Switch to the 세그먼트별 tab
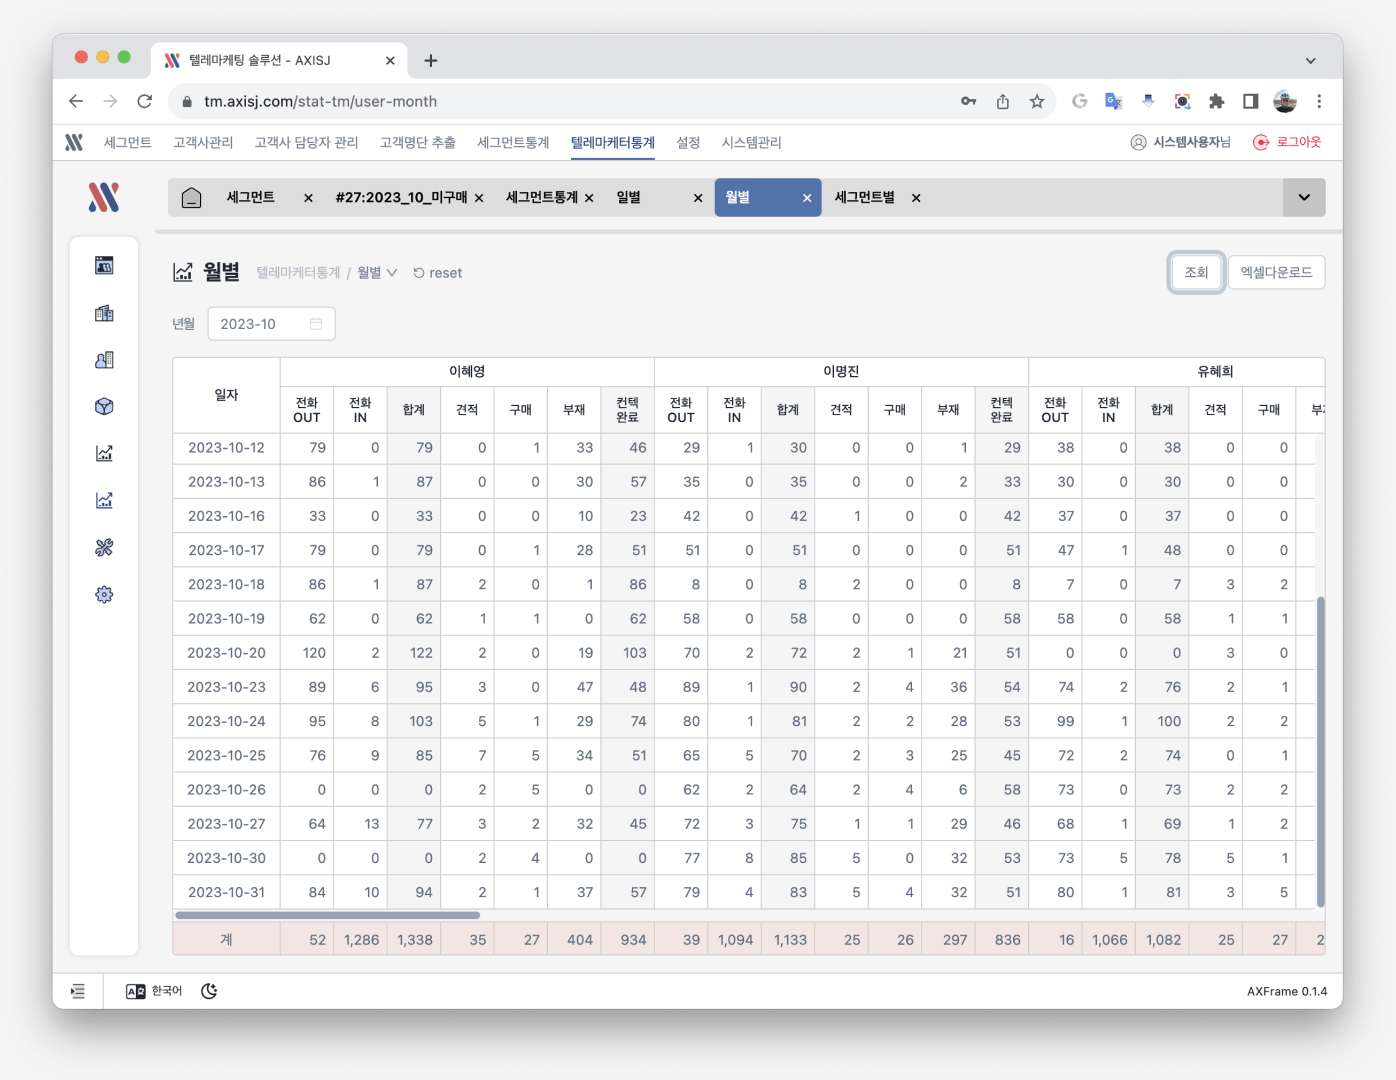 [x=865, y=198]
